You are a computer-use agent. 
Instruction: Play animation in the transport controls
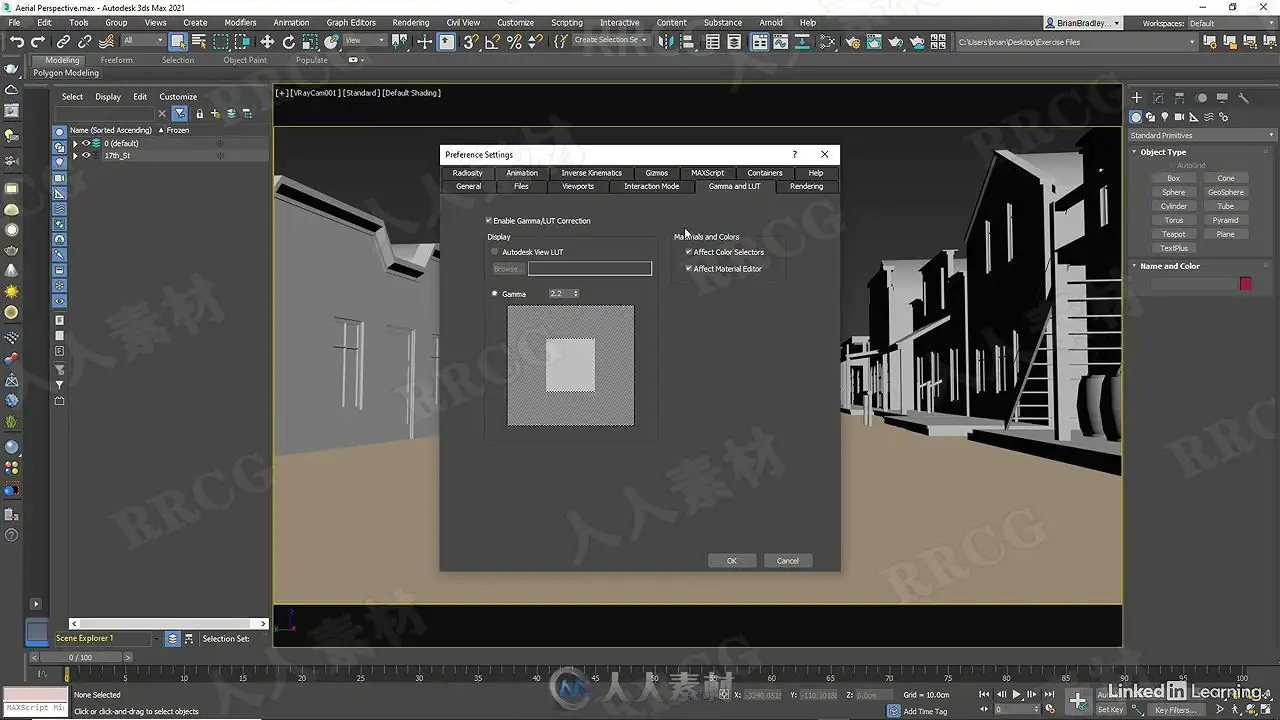pyautogui.click(x=1017, y=694)
